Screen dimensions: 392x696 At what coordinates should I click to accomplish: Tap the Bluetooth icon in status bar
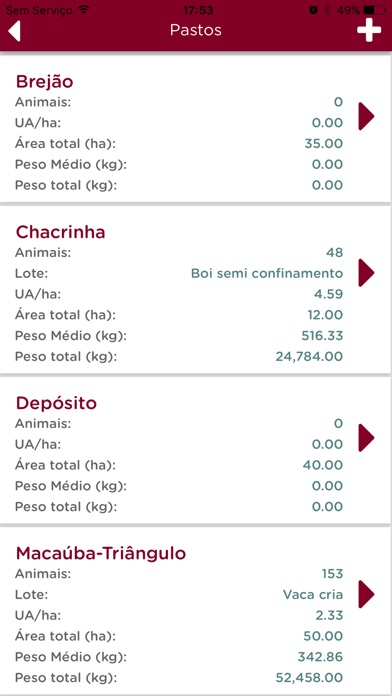pos(328,10)
